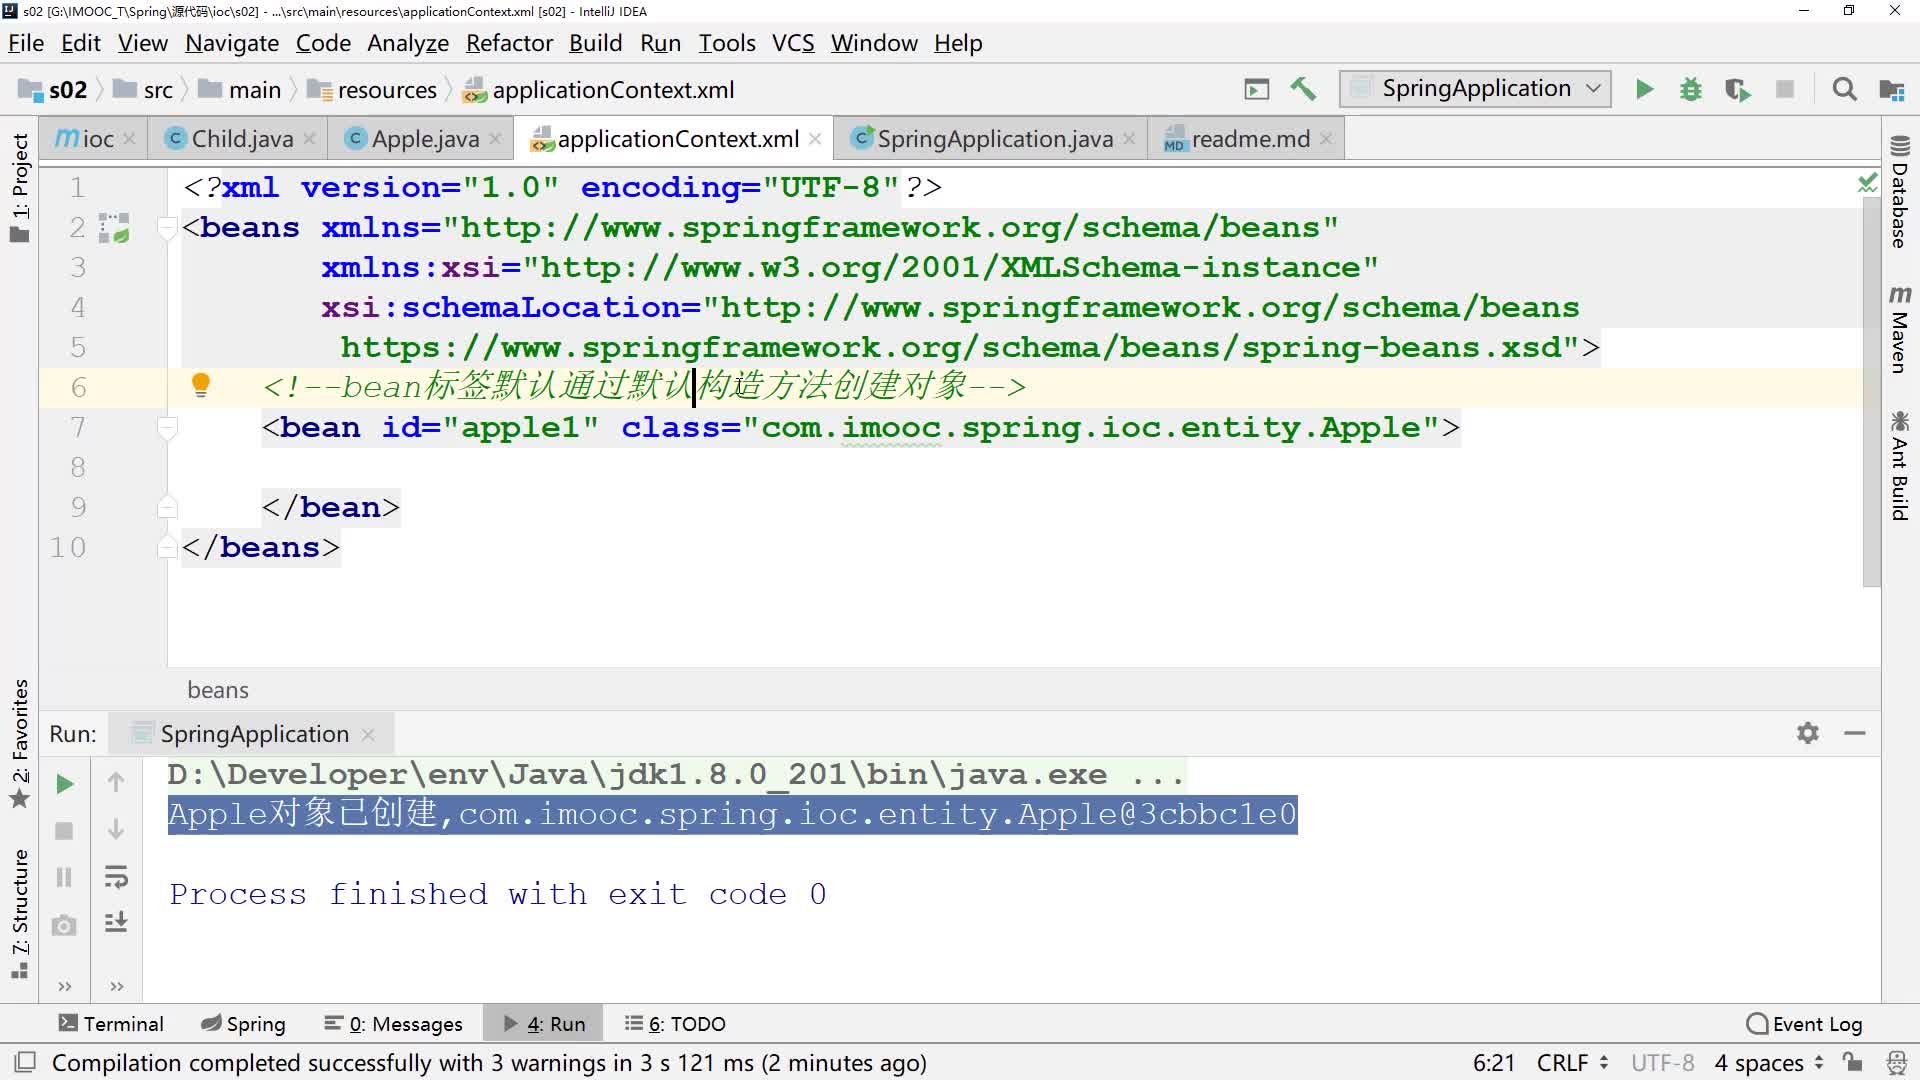
Task: Close the readme.md tab
Action: tap(1326, 139)
